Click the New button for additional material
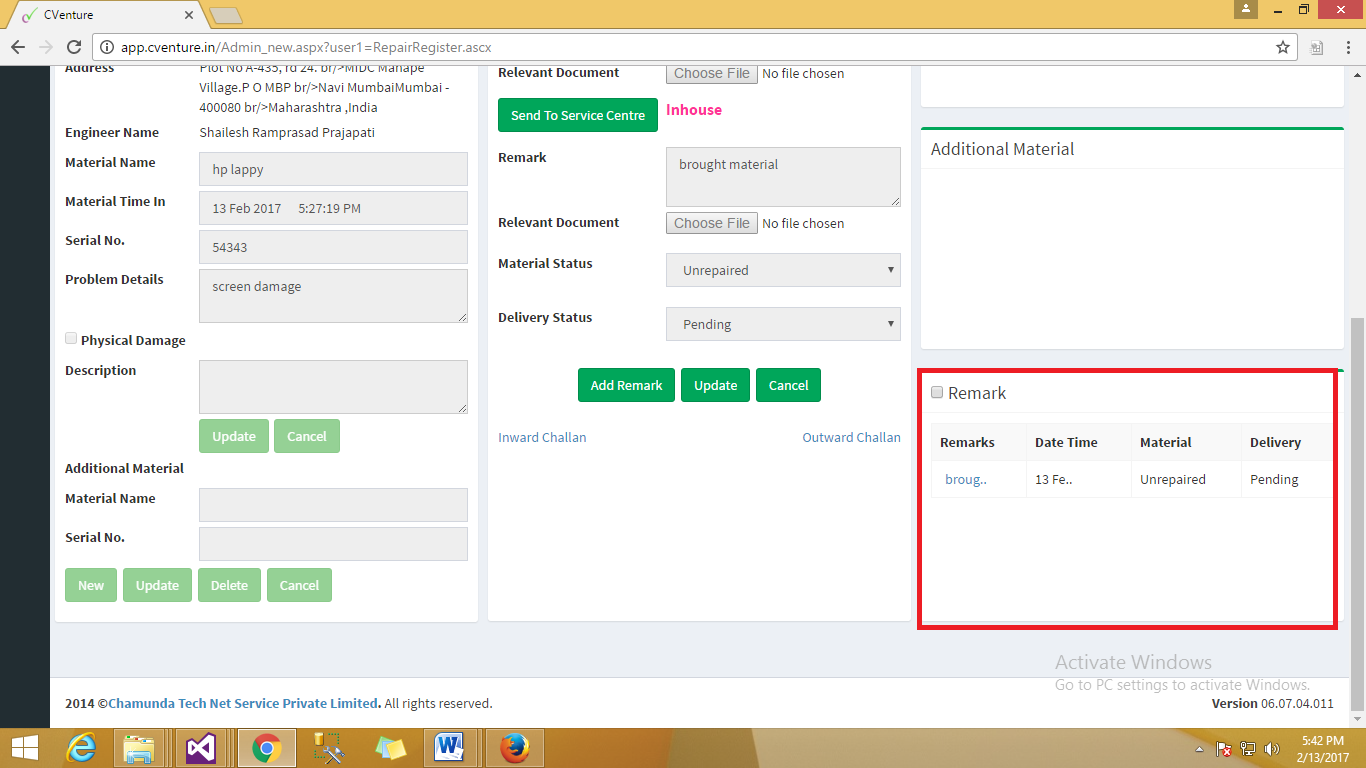This screenshot has height=768, width=1366. point(91,585)
